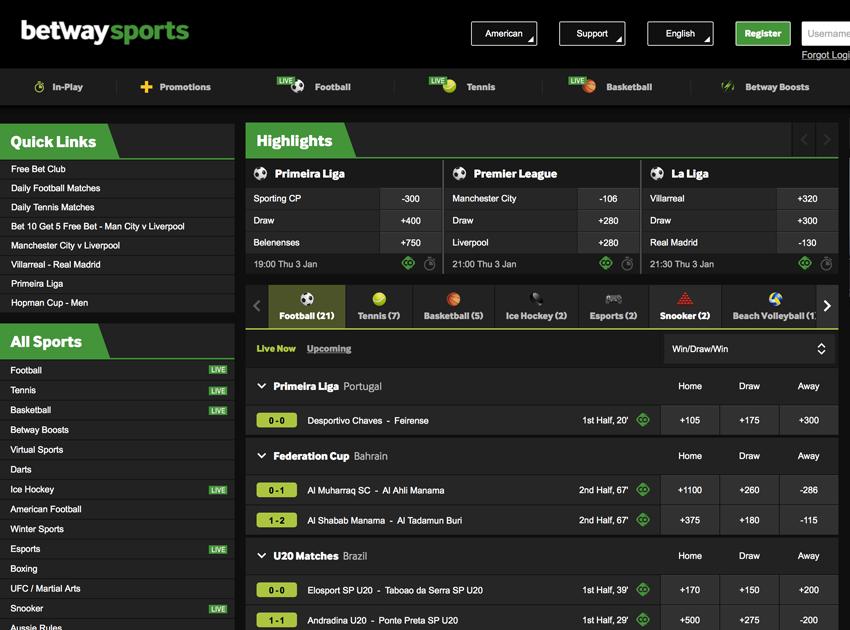Open Free Bet Club quick link

[117, 169]
